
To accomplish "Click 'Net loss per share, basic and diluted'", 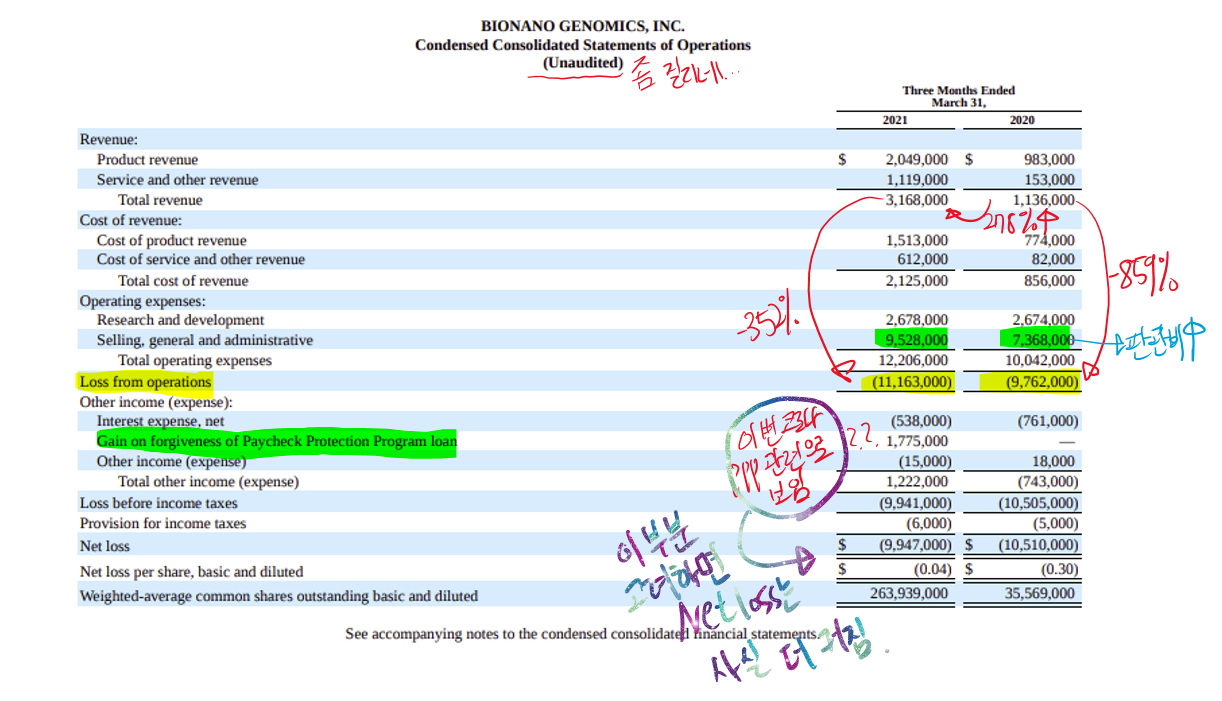I will coord(192,572).
